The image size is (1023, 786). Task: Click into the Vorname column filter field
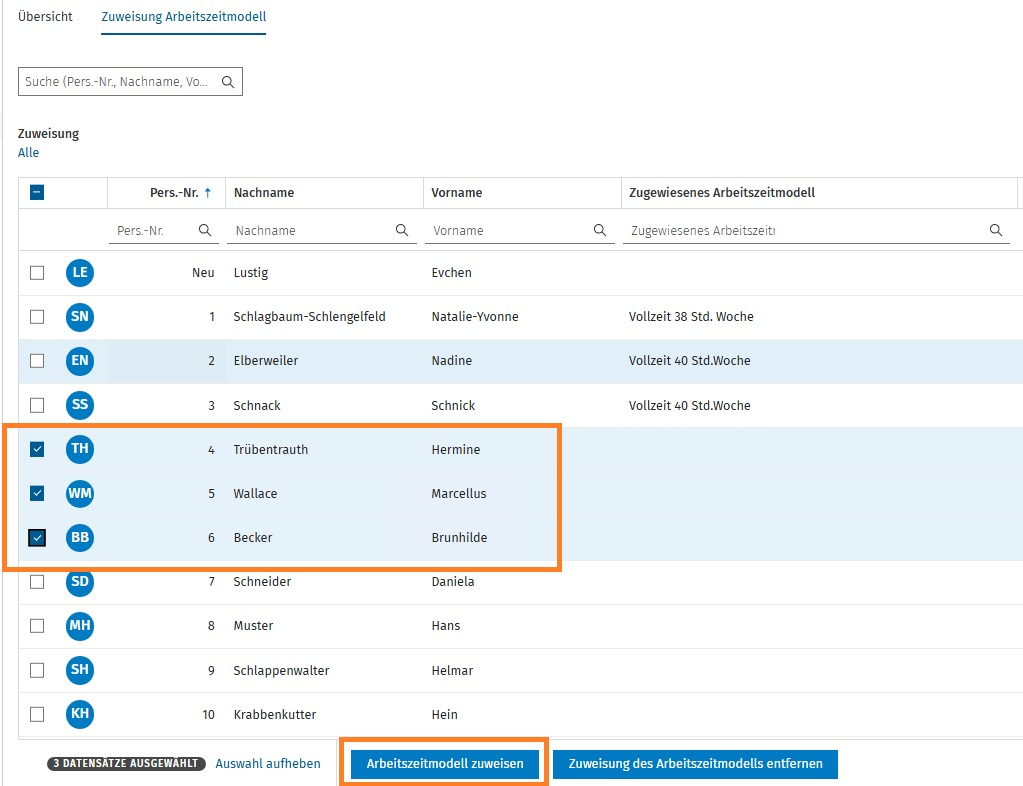519,230
